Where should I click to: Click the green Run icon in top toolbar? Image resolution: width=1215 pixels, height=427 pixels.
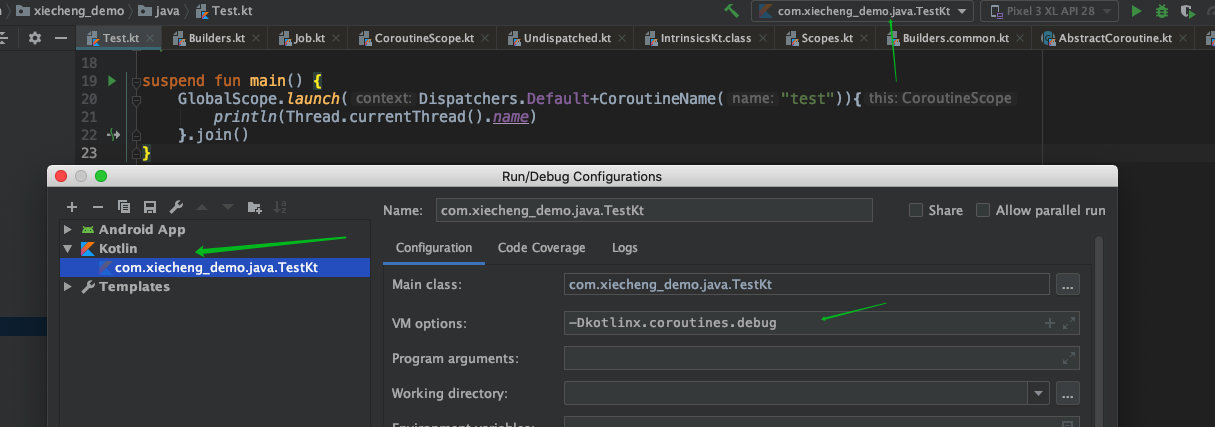click(x=1136, y=11)
